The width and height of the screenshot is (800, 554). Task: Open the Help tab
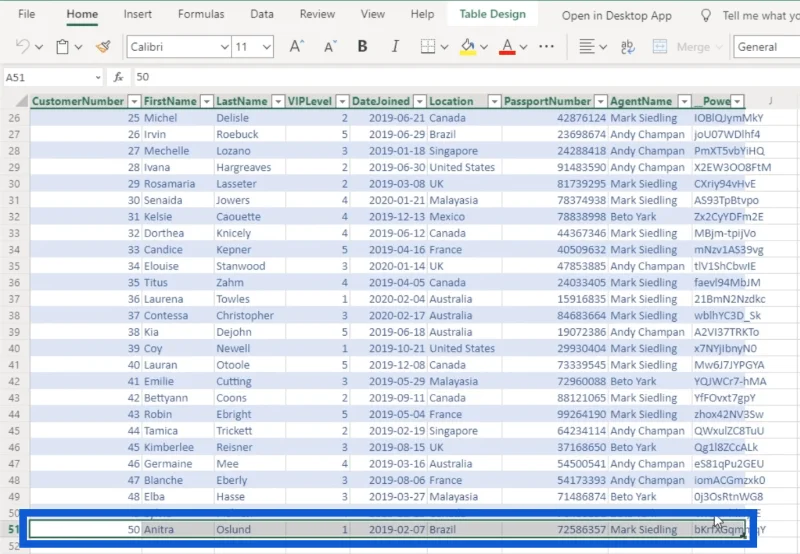[422, 14]
